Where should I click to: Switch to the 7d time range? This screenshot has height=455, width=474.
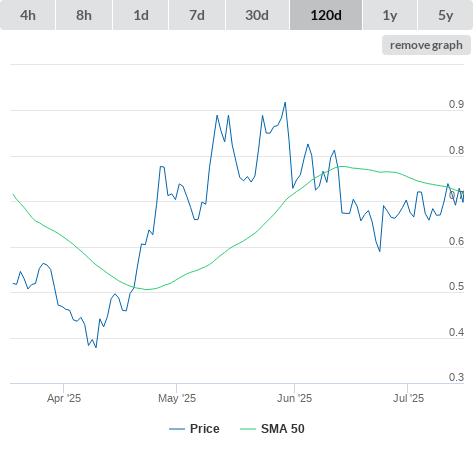click(197, 15)
